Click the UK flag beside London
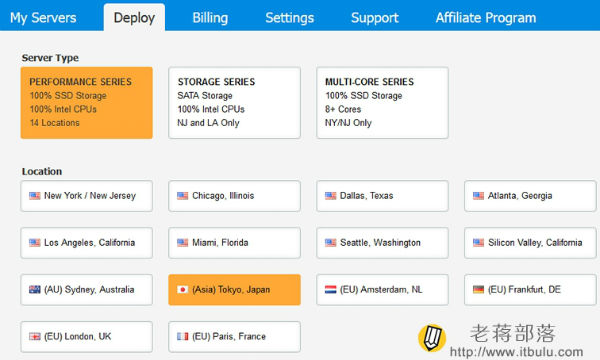This screenshot has width=600, height=360. coord(34,337)
